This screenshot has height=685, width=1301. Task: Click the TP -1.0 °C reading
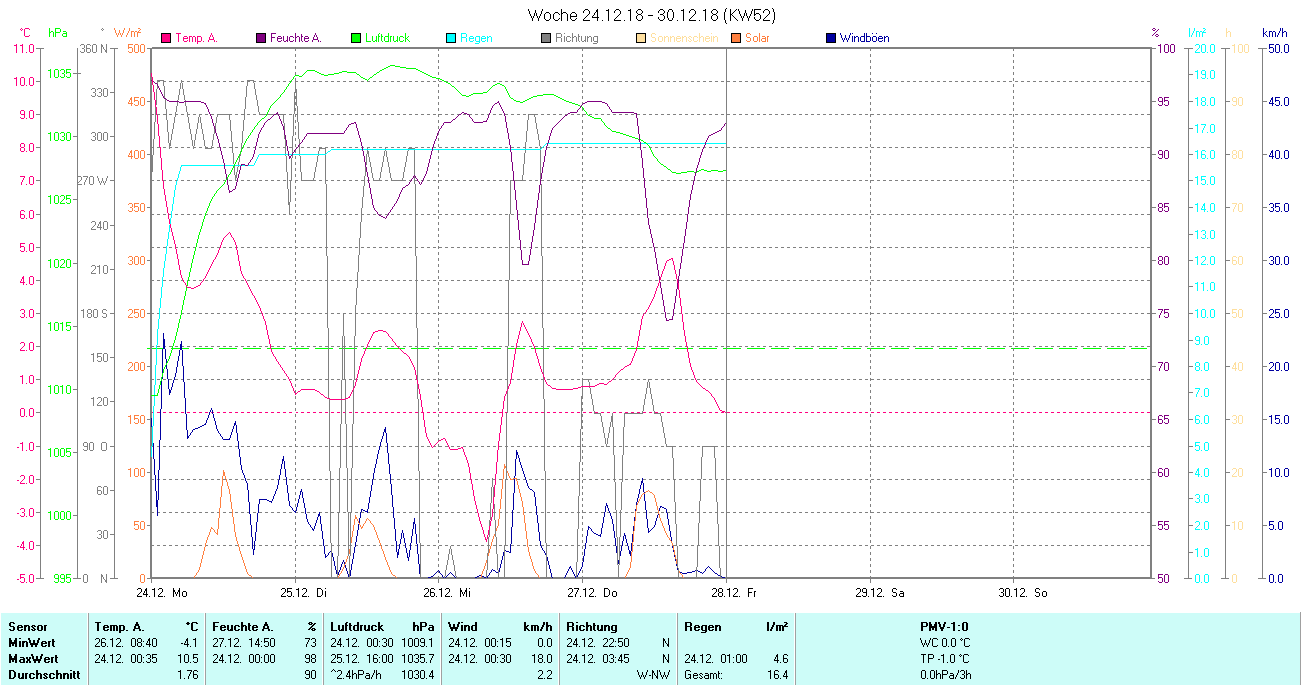pos(944,659)
